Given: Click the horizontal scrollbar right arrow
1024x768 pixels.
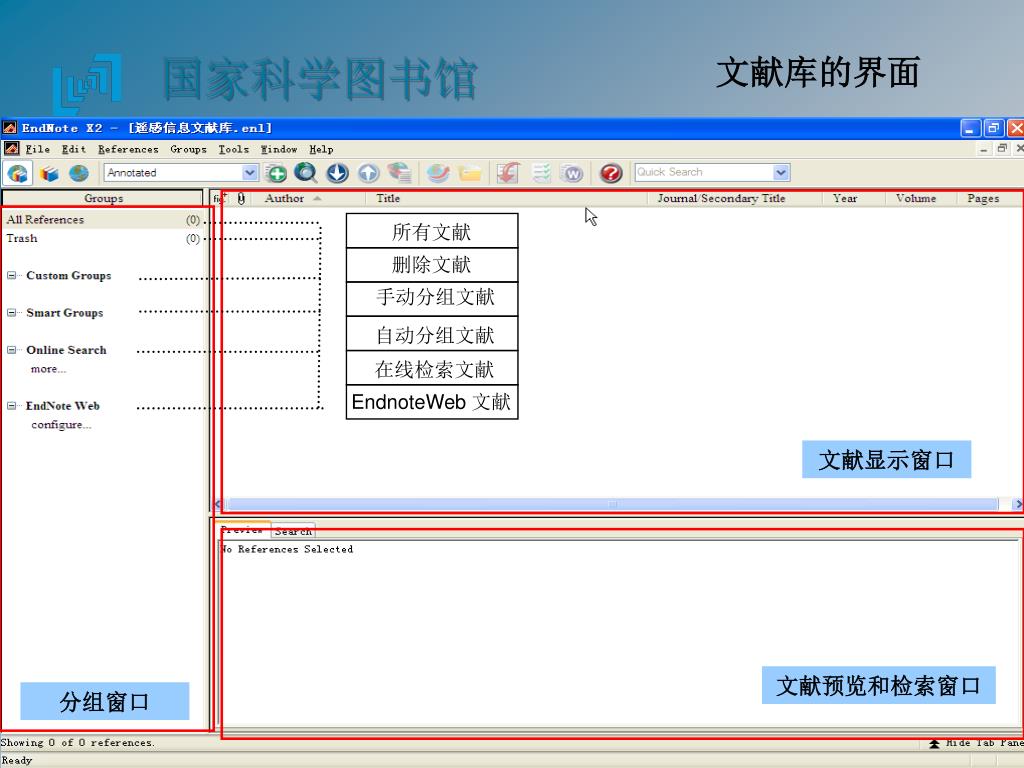Looking at the screenshot, I should 1017,504.
